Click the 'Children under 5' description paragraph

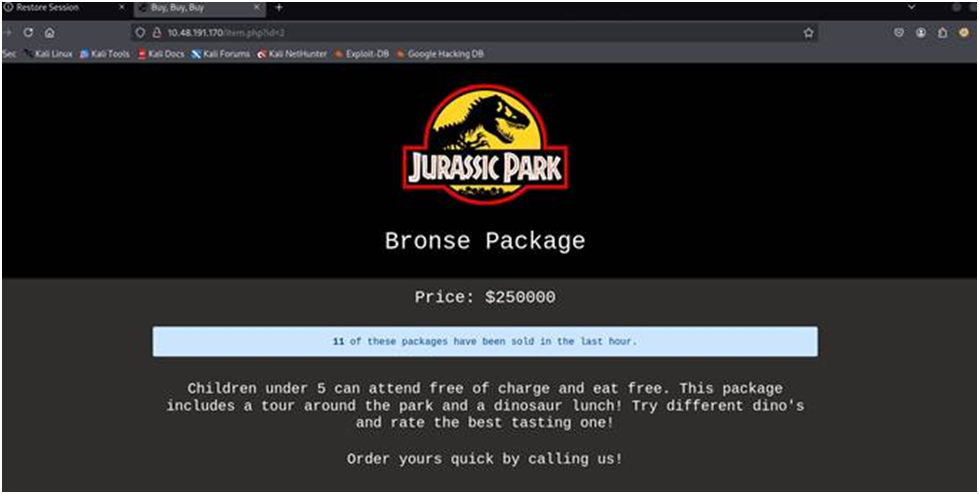coord(485,405)
